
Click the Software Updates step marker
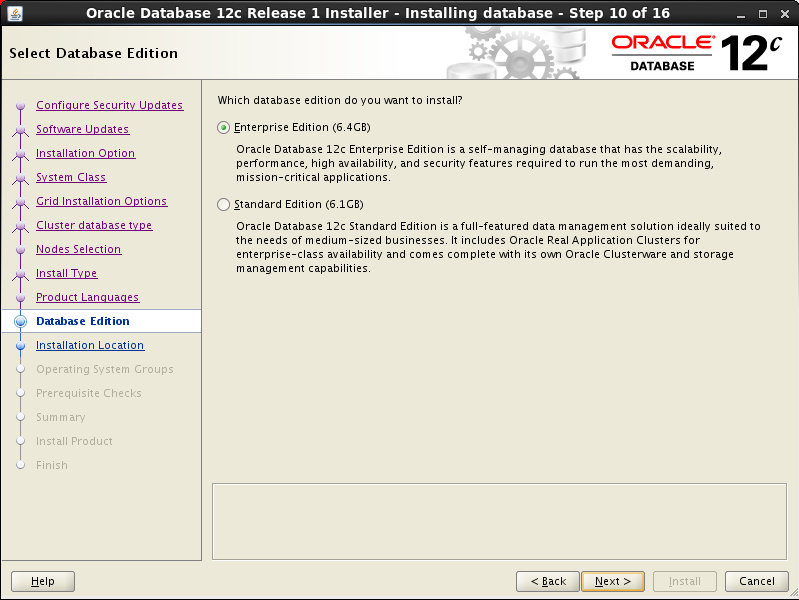(x=20, y=131)
